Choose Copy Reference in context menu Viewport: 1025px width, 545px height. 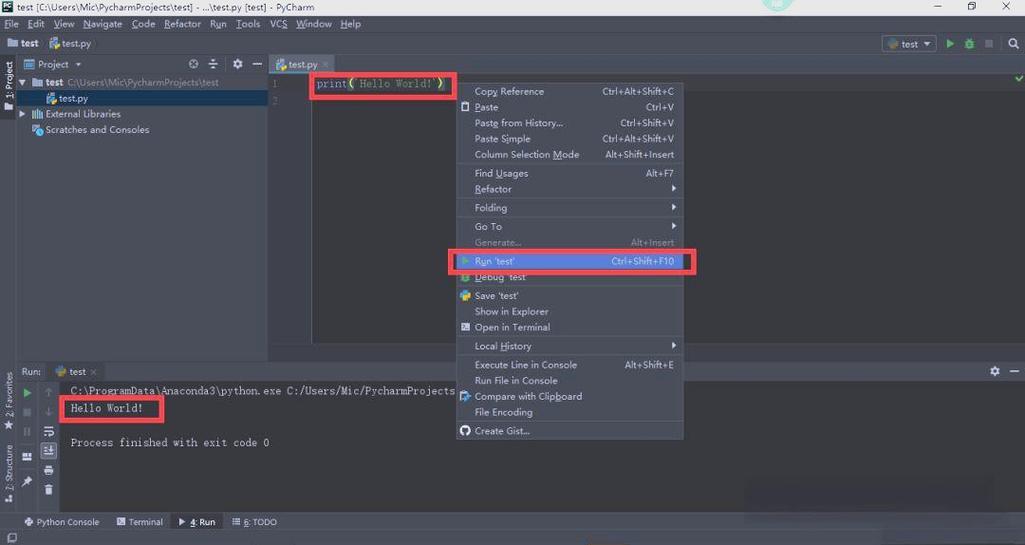click(569, 91)
